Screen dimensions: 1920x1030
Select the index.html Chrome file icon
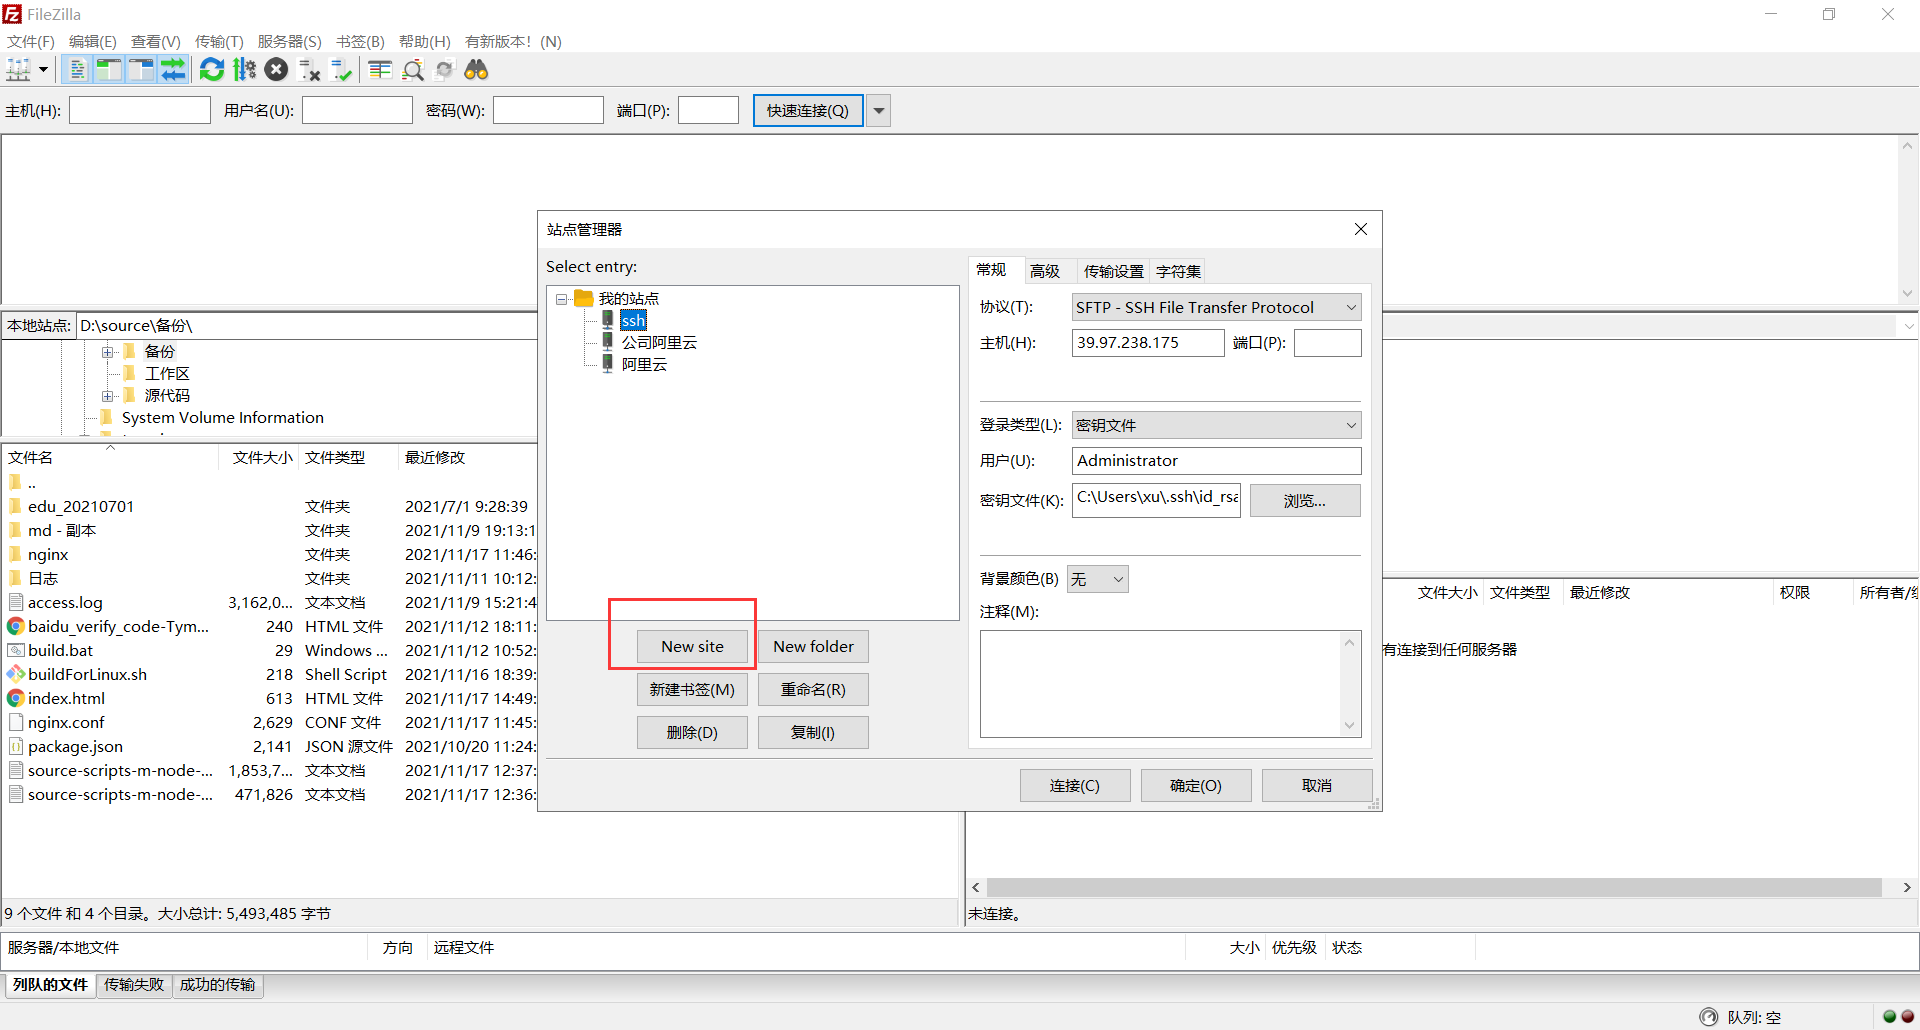[x=16, y=698]
